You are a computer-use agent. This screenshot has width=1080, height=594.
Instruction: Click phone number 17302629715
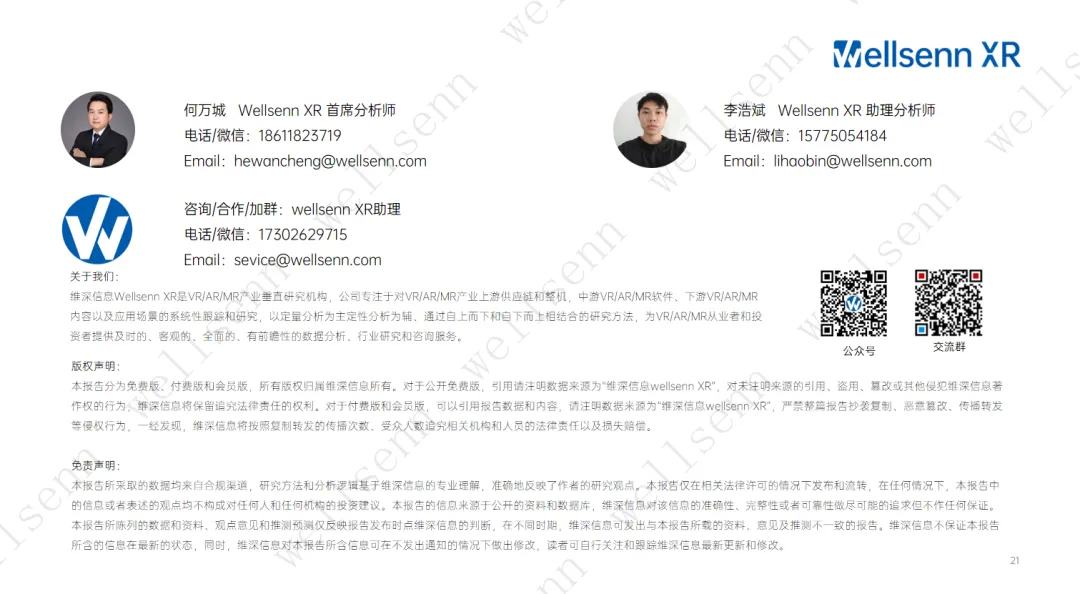(x=302, y=234)
